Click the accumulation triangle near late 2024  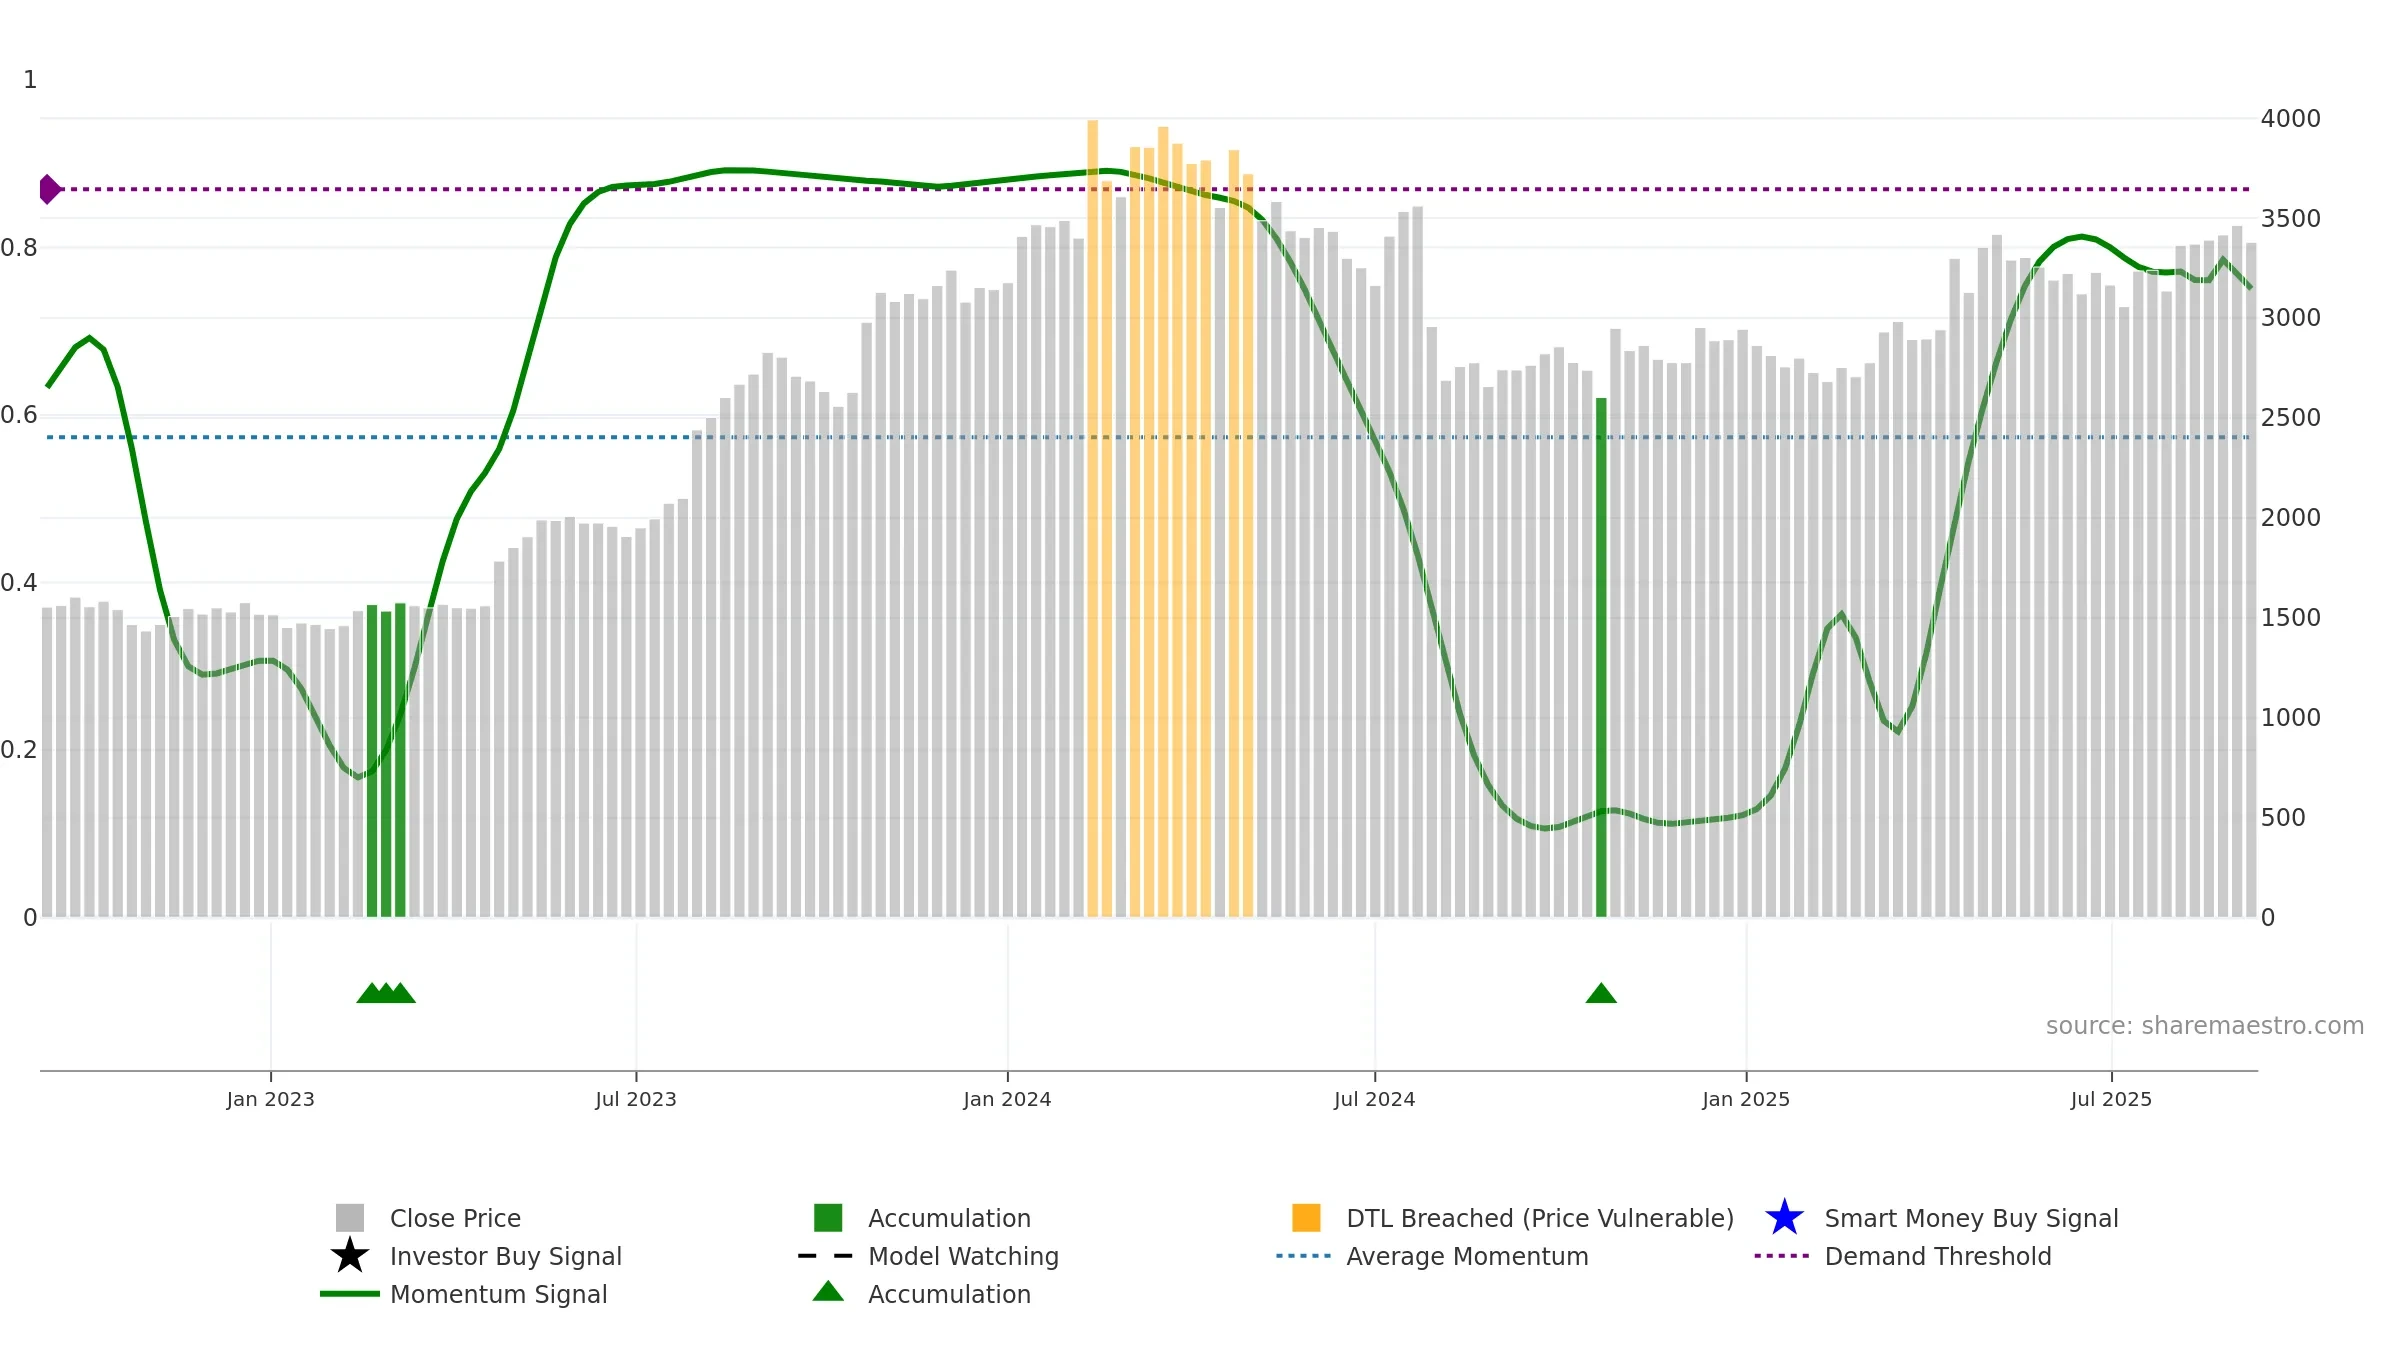(1601, 993)
